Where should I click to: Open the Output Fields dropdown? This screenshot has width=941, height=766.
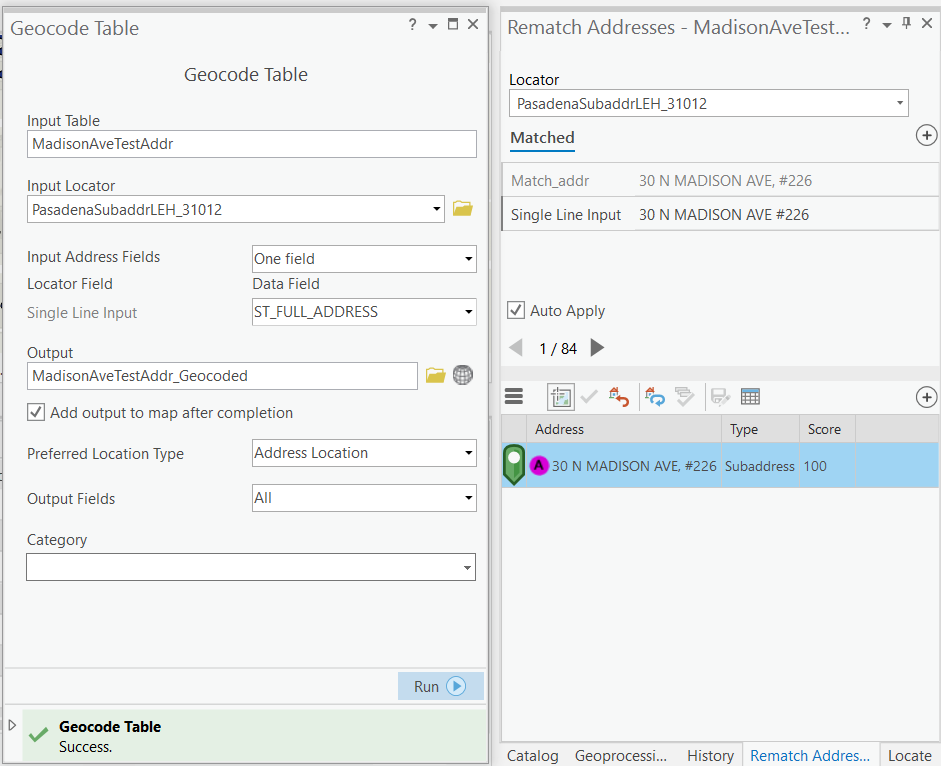click(364, 498)
